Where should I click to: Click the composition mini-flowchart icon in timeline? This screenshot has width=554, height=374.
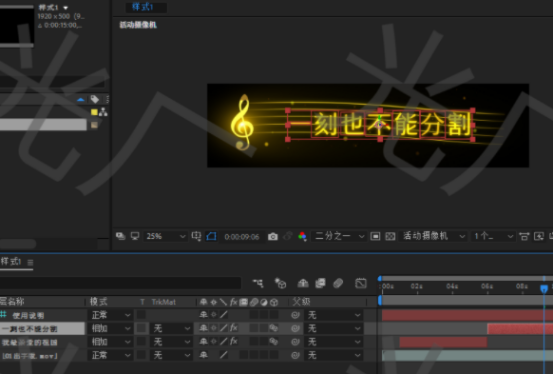(x=258, y=283)
